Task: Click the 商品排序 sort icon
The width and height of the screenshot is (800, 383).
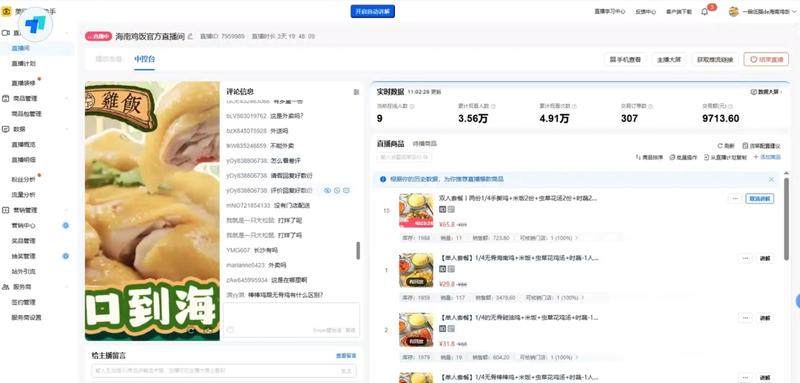Action: pos(638,157)
